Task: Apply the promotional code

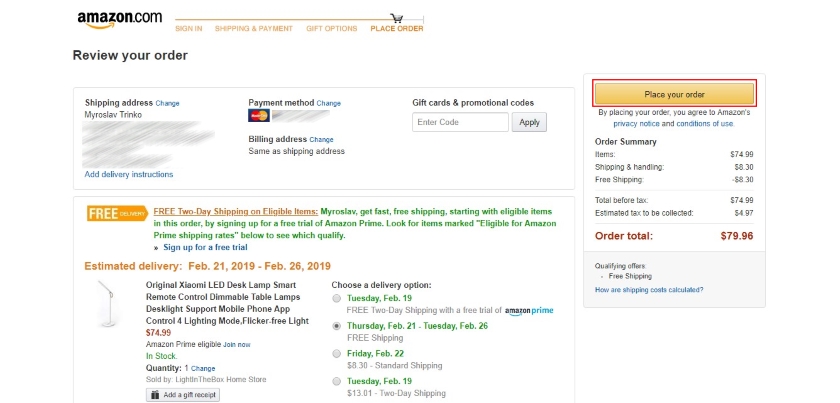Action: 529,122
